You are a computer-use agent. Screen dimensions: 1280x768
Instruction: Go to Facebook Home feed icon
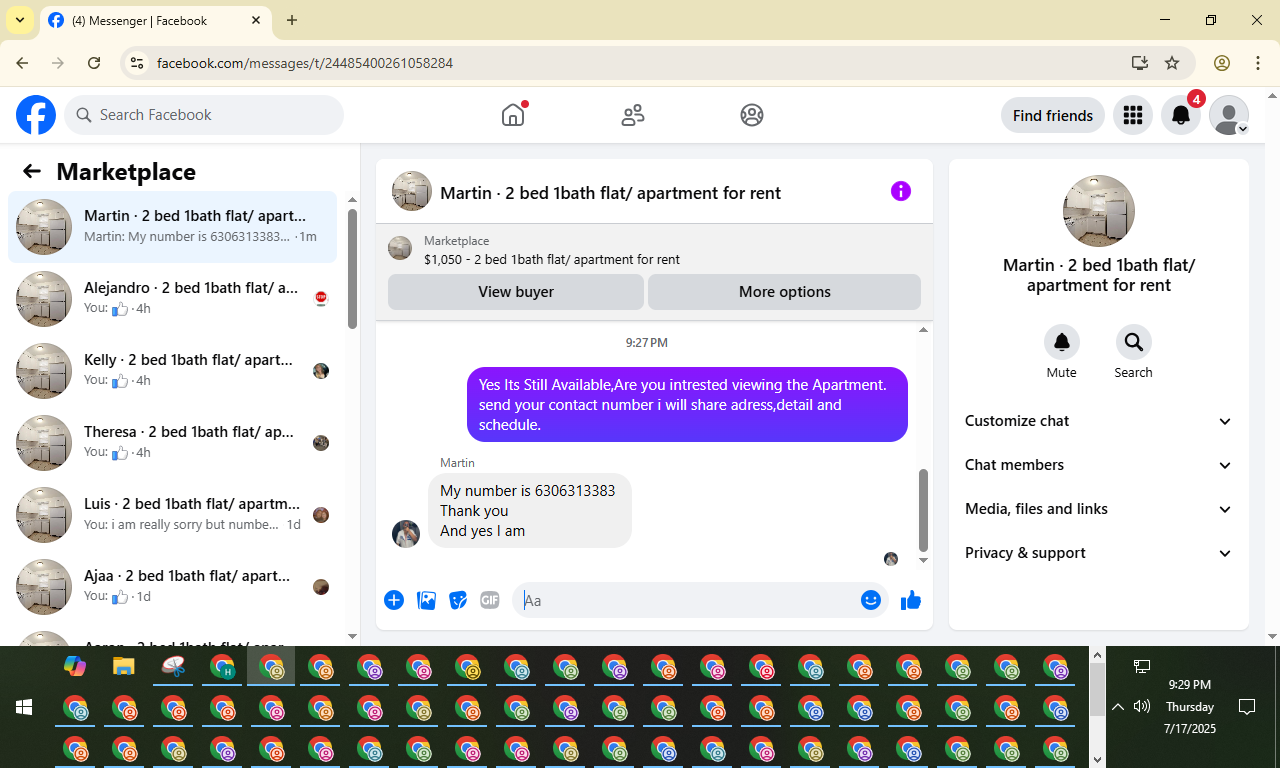513,115
